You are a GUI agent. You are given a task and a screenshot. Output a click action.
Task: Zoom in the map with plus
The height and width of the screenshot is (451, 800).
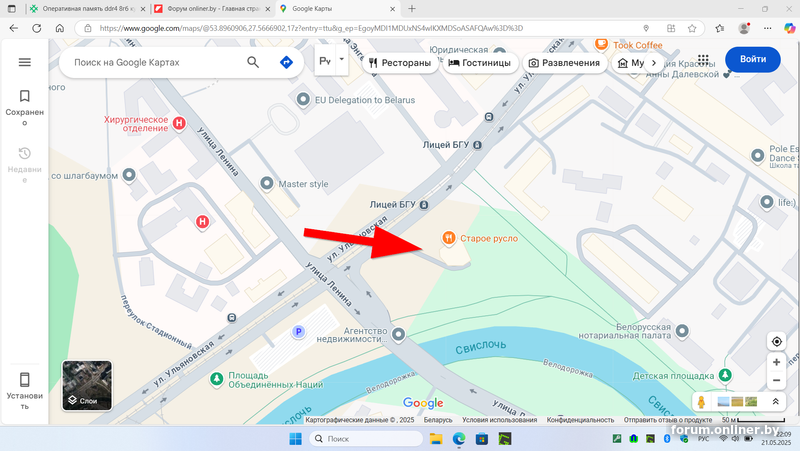coord(777,362)
